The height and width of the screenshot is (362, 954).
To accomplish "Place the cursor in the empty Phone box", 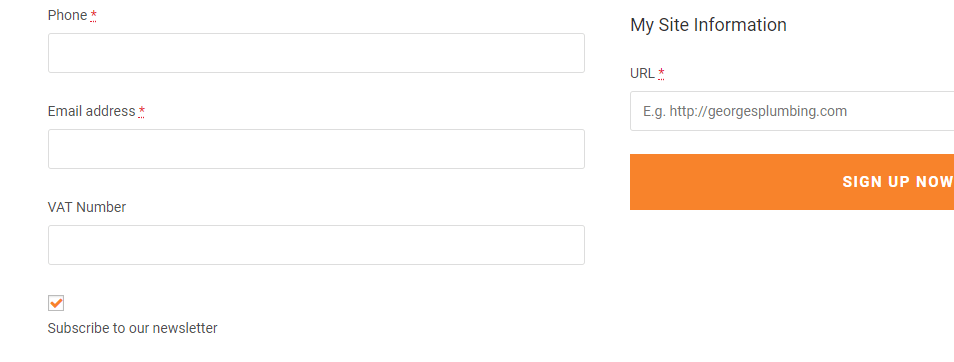I will click(x=316, y=53).
